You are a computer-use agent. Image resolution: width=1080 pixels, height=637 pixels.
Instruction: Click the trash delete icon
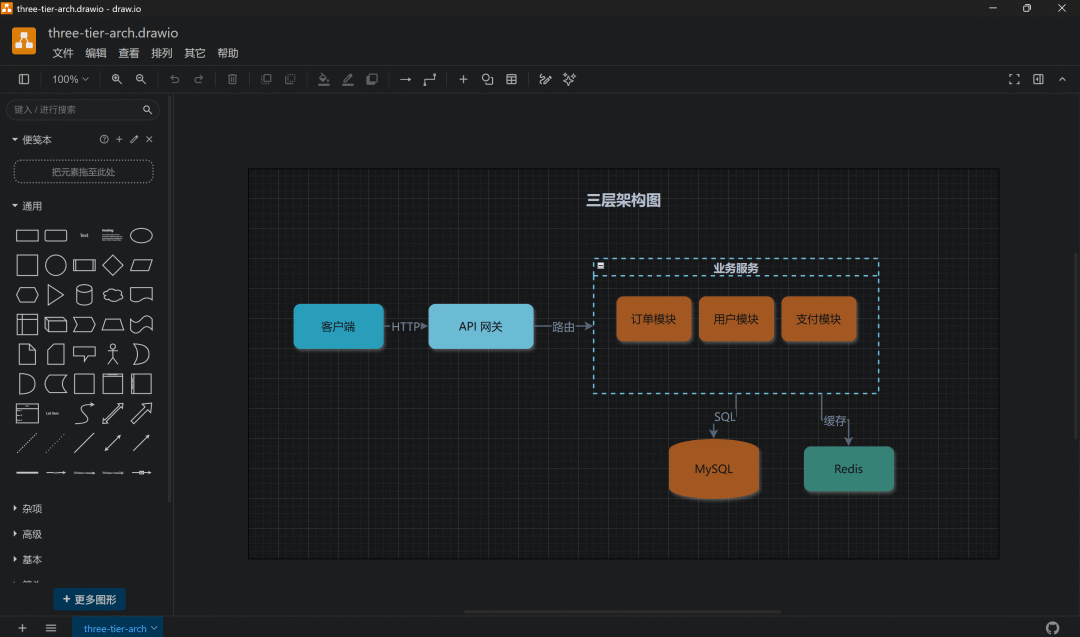pyautogui.click(x=232, y=79)
